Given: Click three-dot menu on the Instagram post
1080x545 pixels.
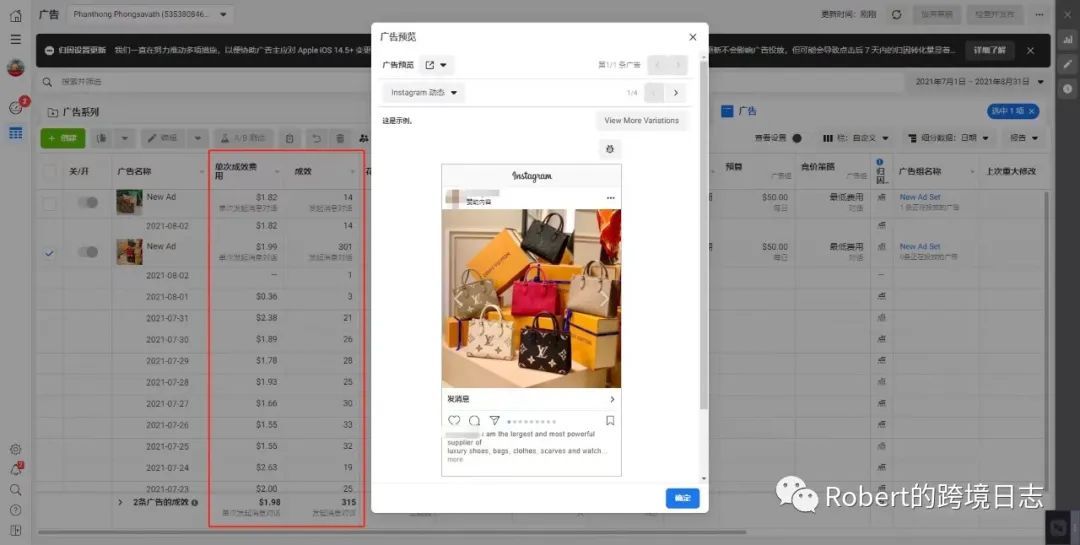Looking at the screenshot, I should (610, 198).
